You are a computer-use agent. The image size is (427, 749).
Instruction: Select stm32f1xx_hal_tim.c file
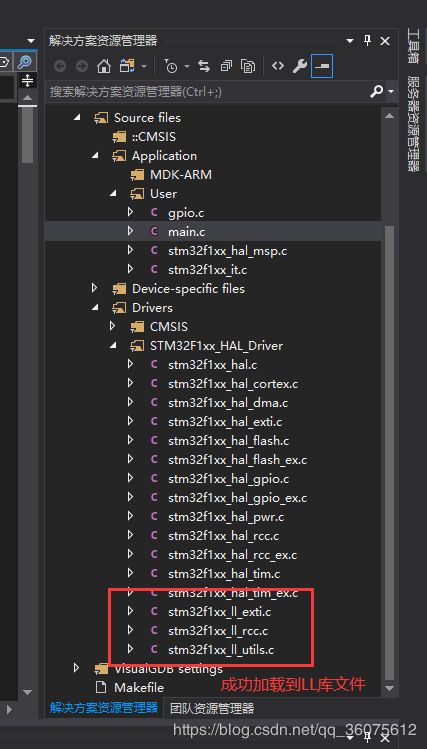pos(224,574)
